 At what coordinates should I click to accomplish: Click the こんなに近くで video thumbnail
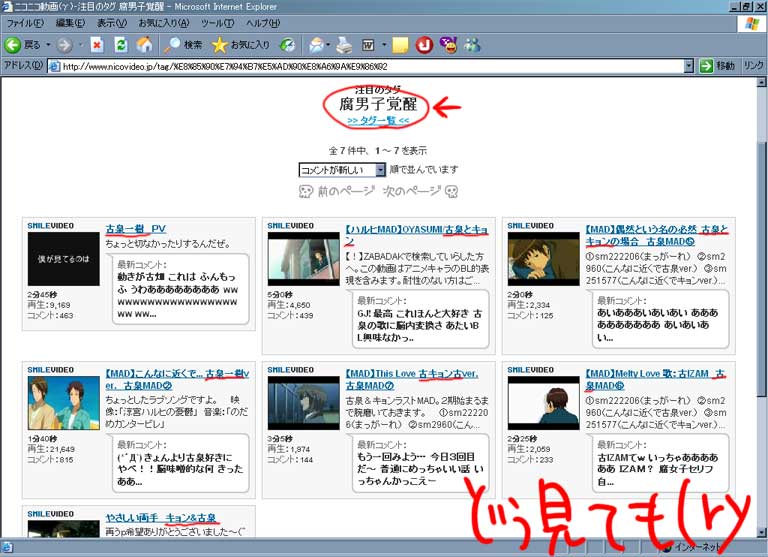point(64,403)
